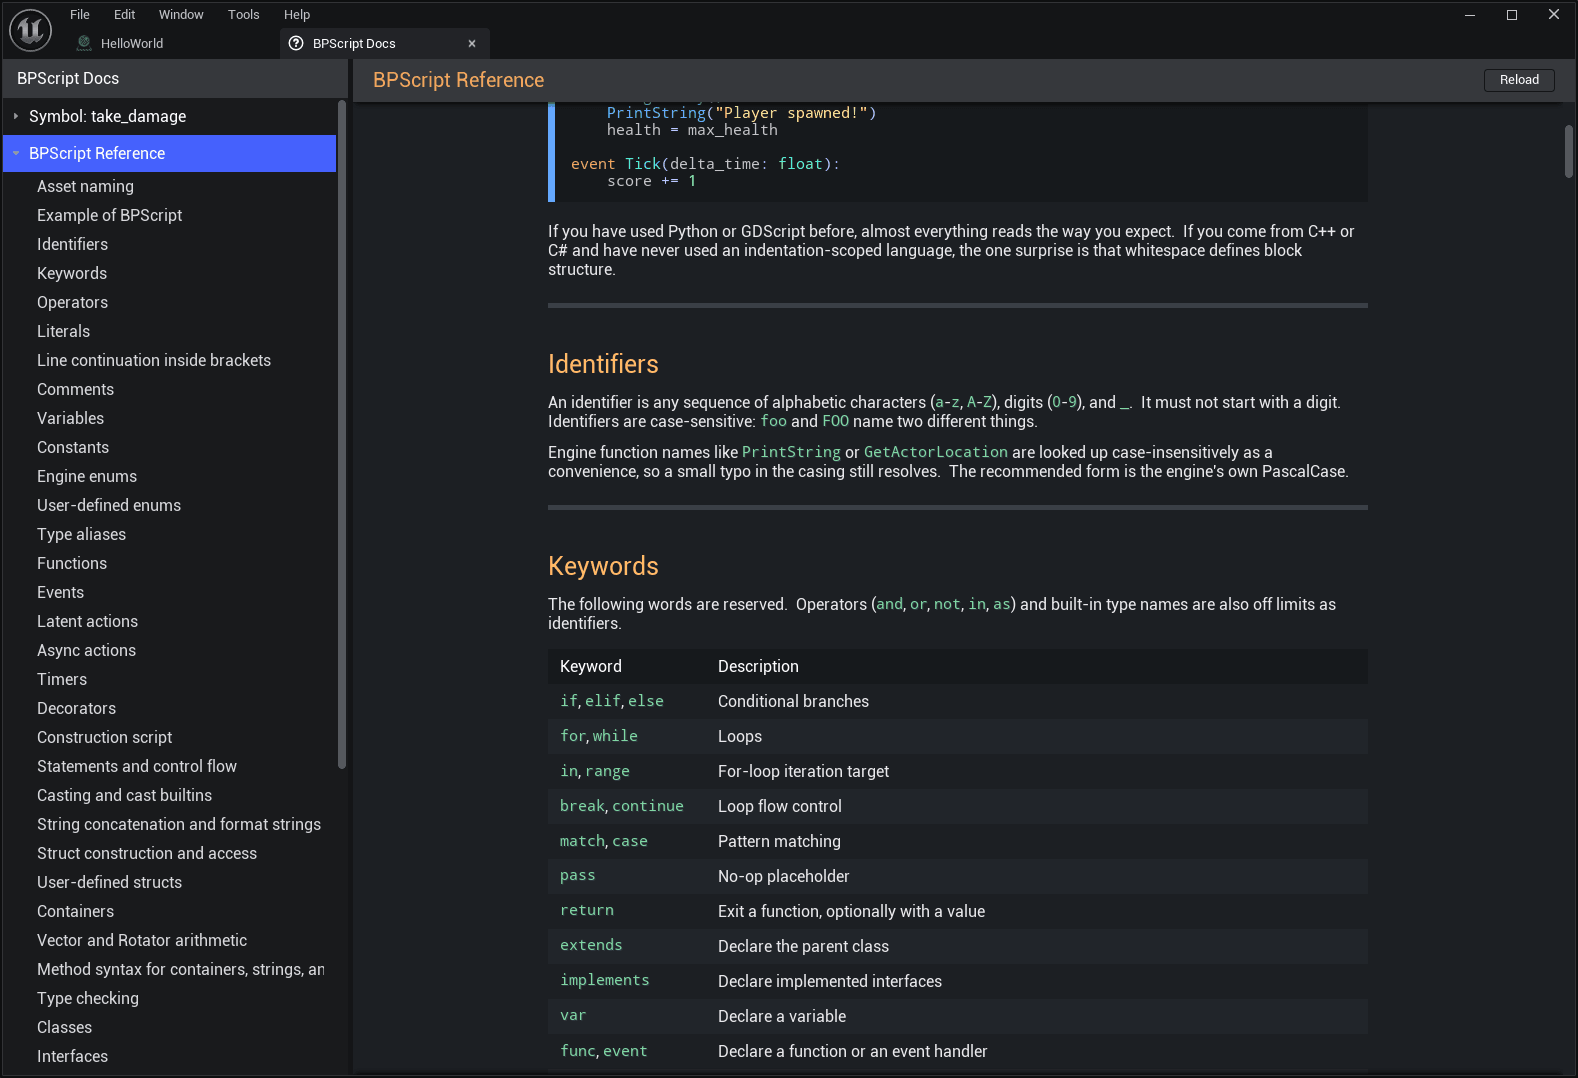The height and width of the screenshot is (1078, 1578).
Task: Open Vector and Rotator arithmetic topic
Action: [x=142, y=940]
